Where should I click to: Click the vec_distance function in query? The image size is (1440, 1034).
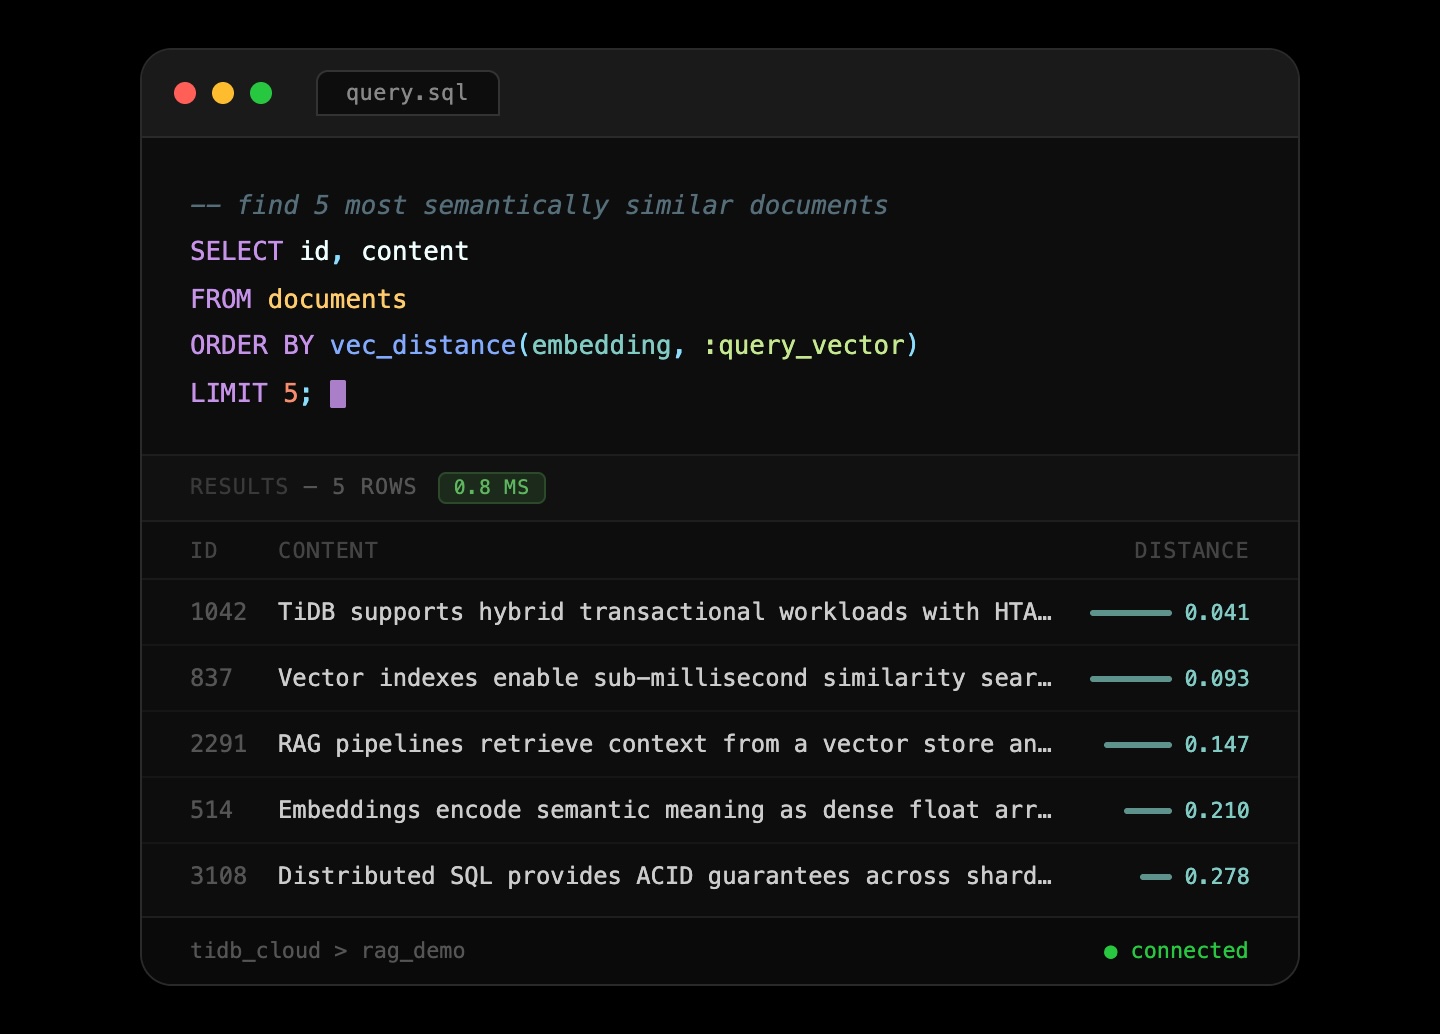point(422,346)
